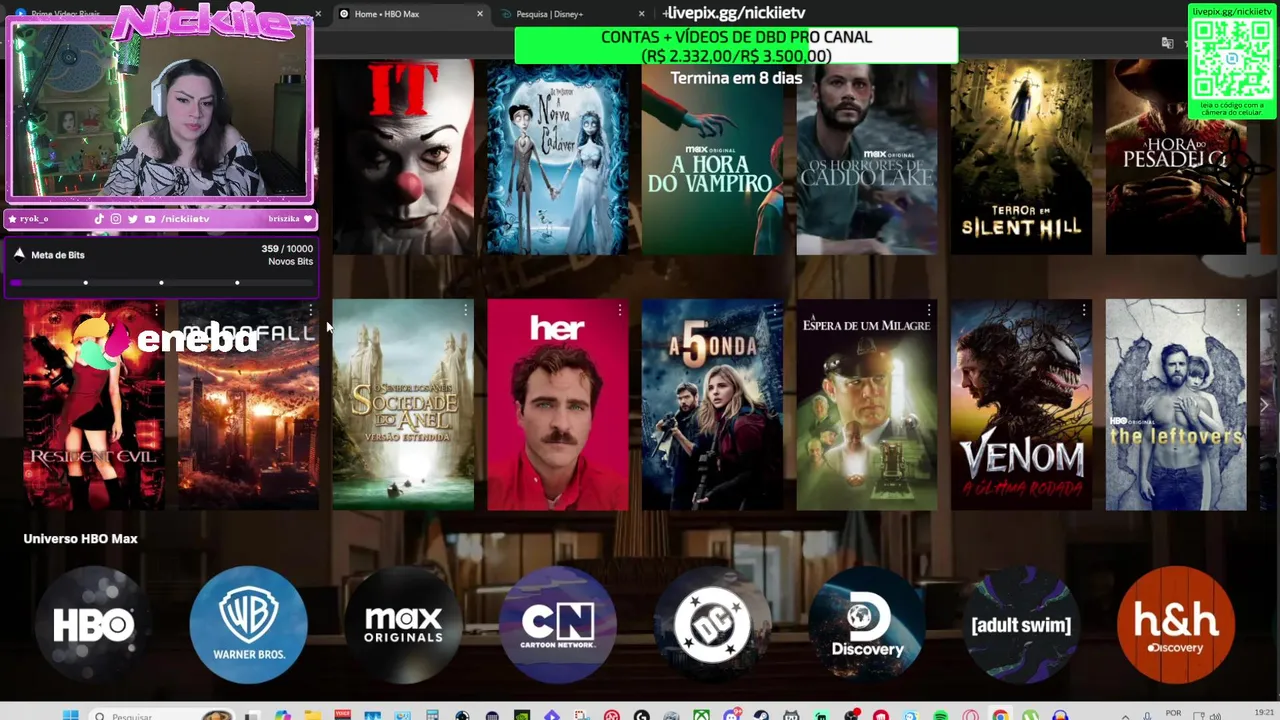1280x720 pixels.
Task: Open Google Chrome from the taskbar
Action: click(1000, 715)
